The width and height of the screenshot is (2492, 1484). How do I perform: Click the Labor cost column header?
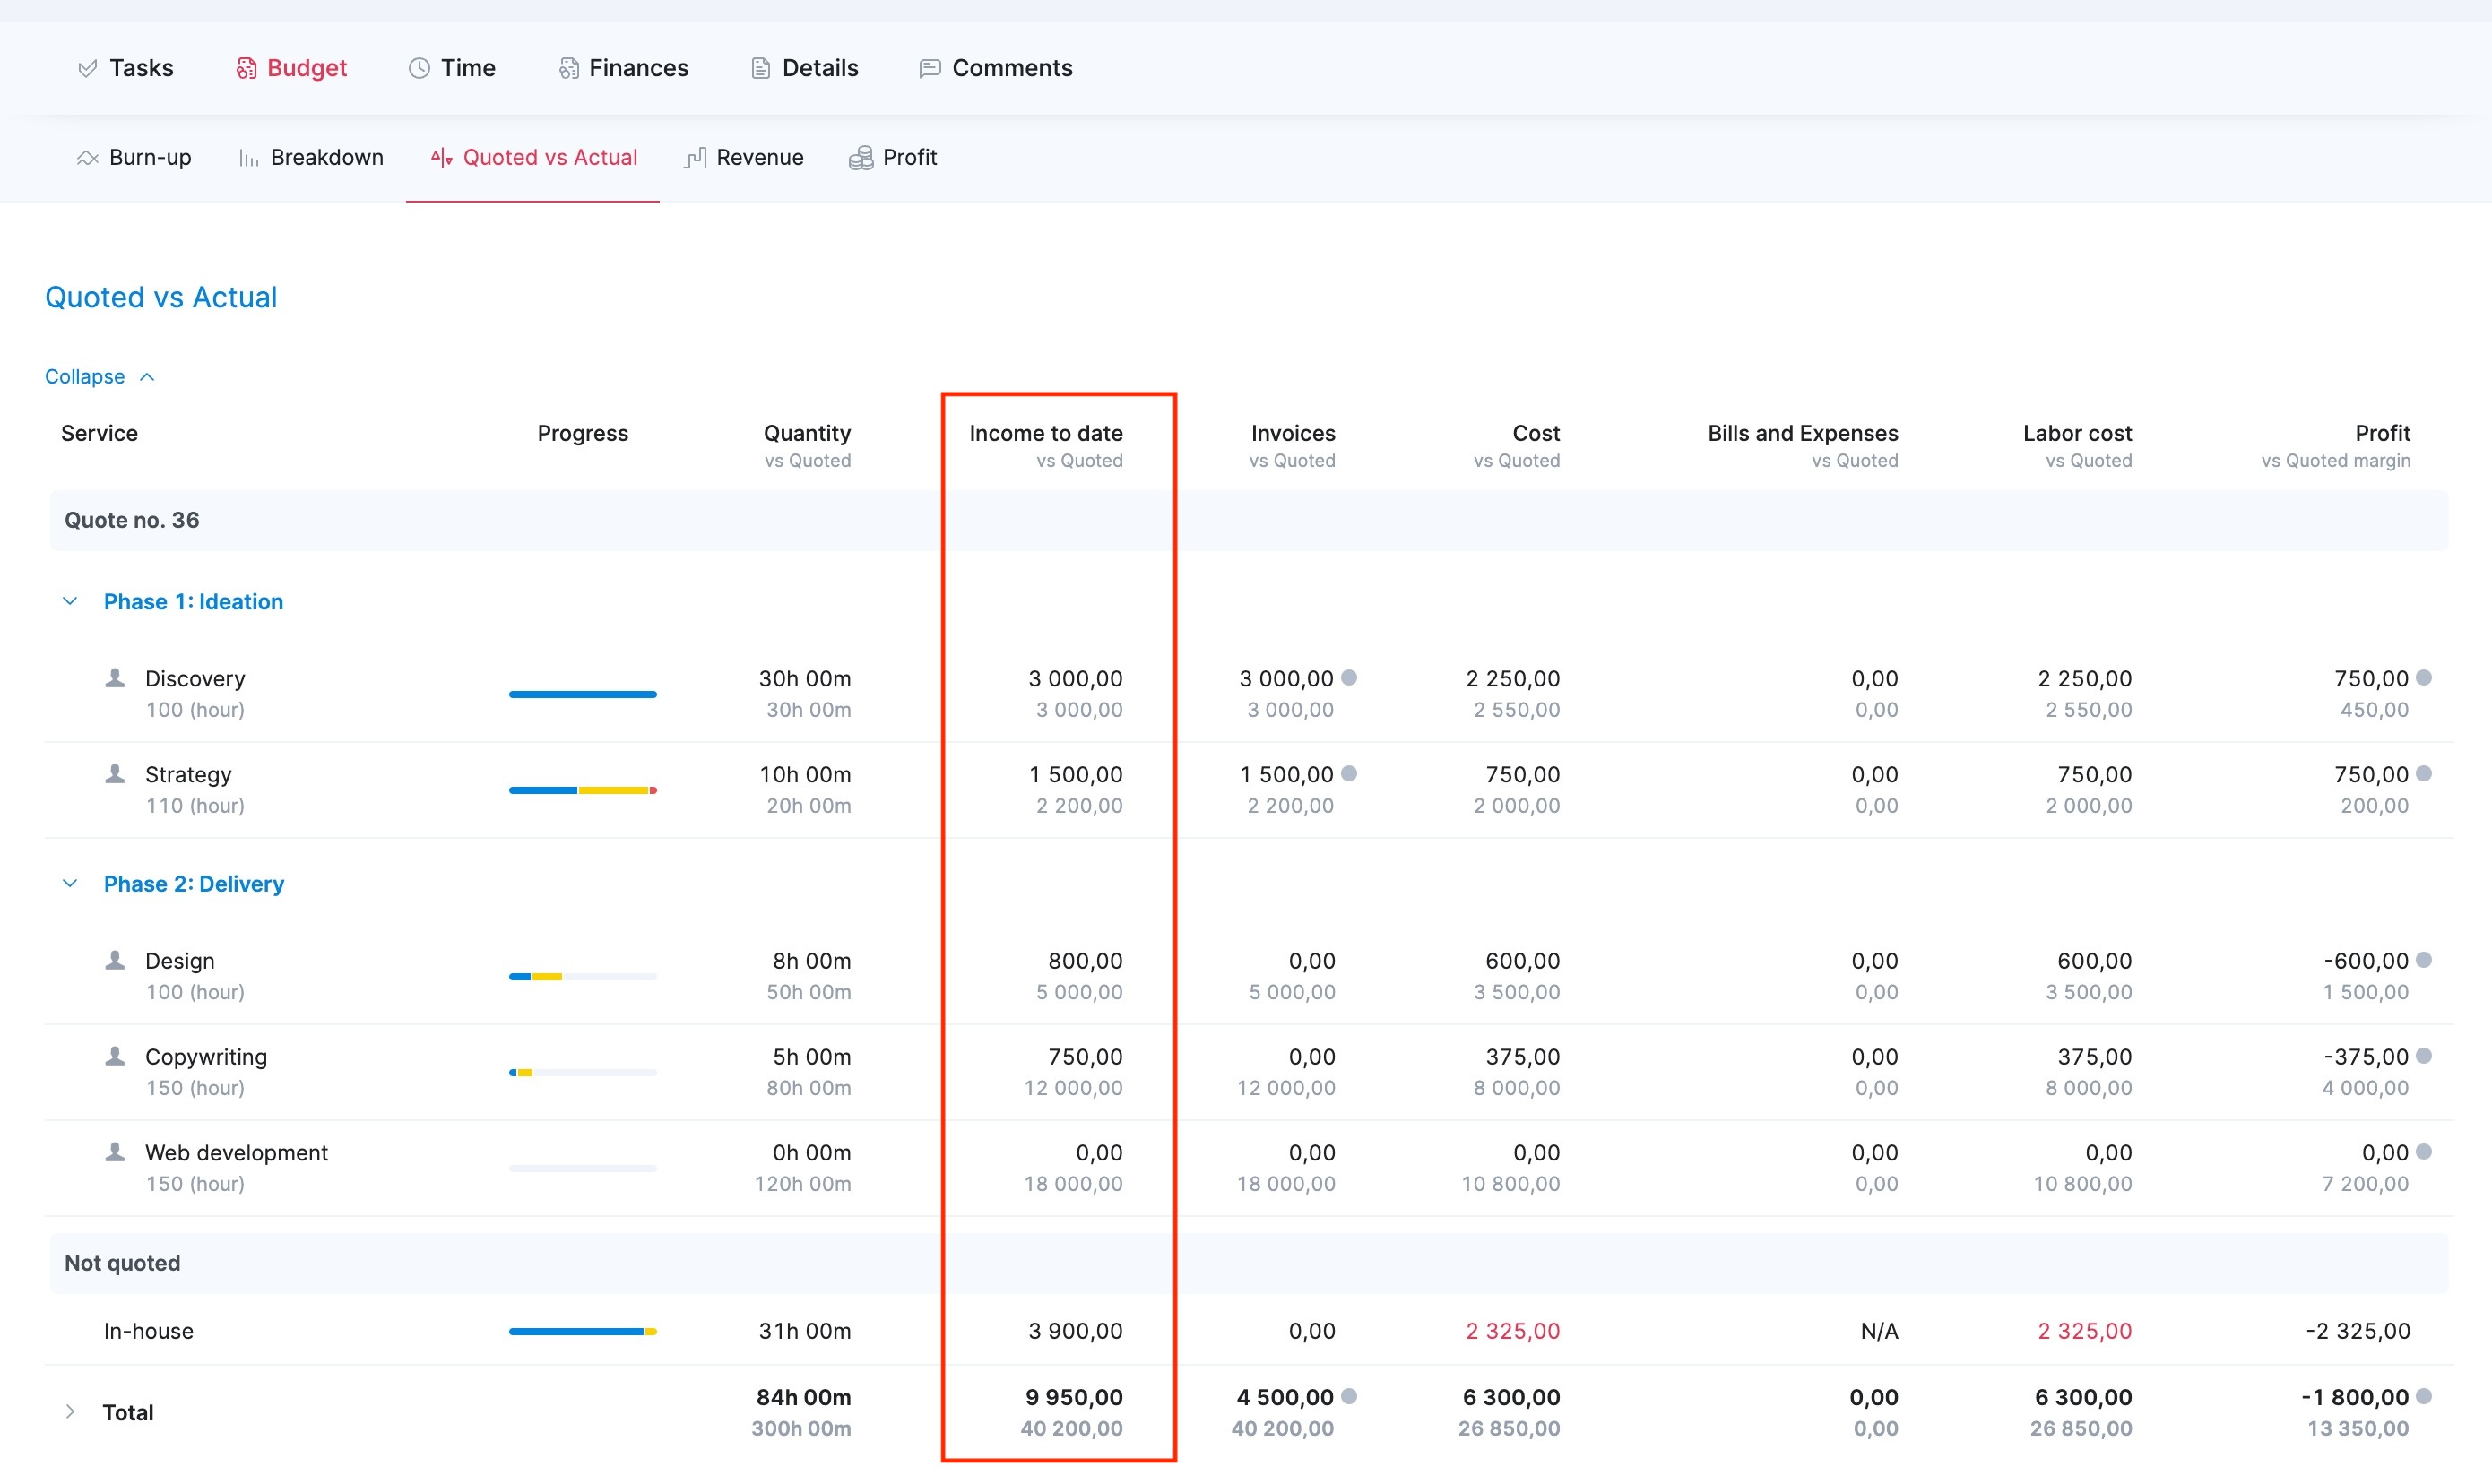pyautogui.click(x=2078, y=434)
